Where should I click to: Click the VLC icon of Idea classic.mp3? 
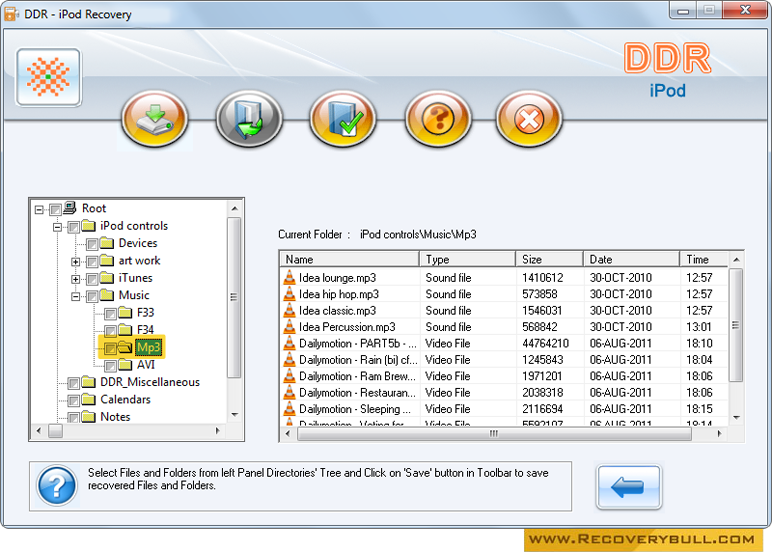point(290,311)
